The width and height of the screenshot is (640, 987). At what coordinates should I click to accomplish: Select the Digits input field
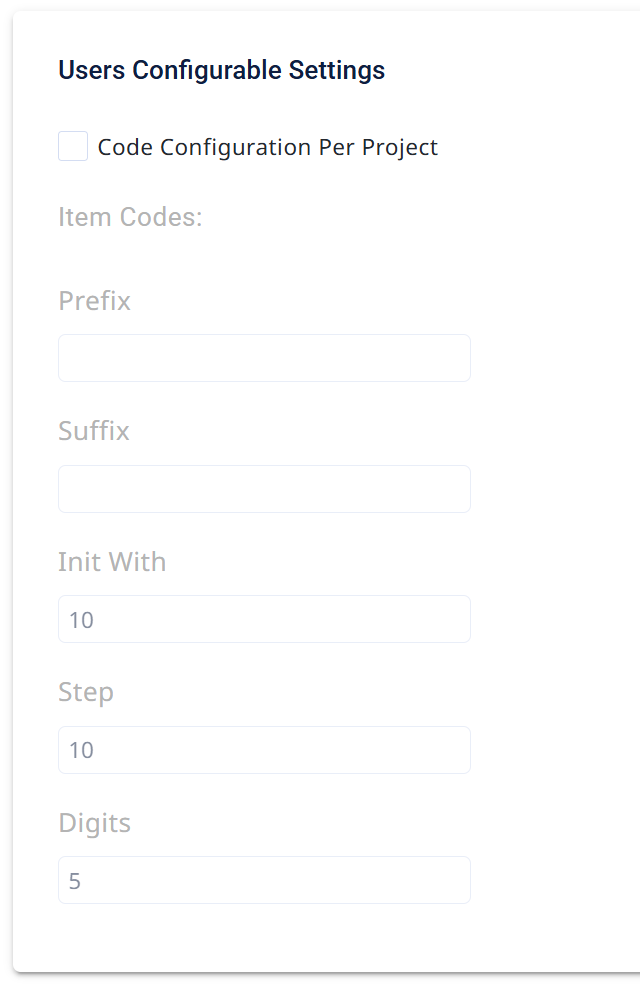[x=264, y=880]
